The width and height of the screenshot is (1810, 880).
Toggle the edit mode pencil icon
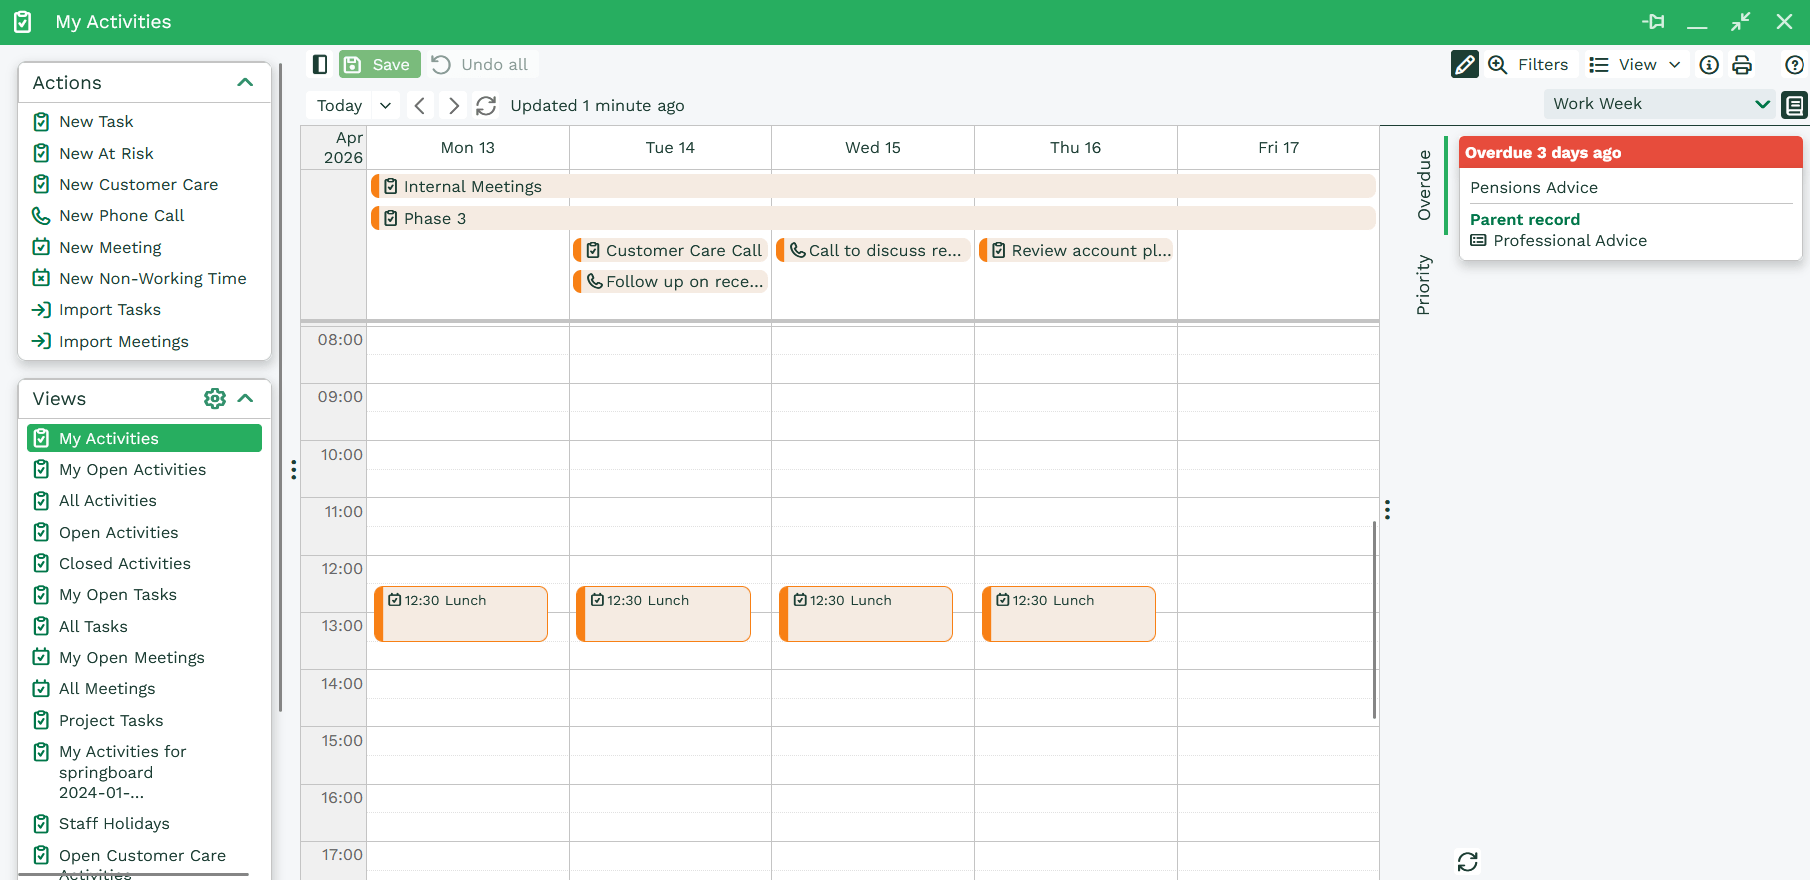click(1464, 65)
